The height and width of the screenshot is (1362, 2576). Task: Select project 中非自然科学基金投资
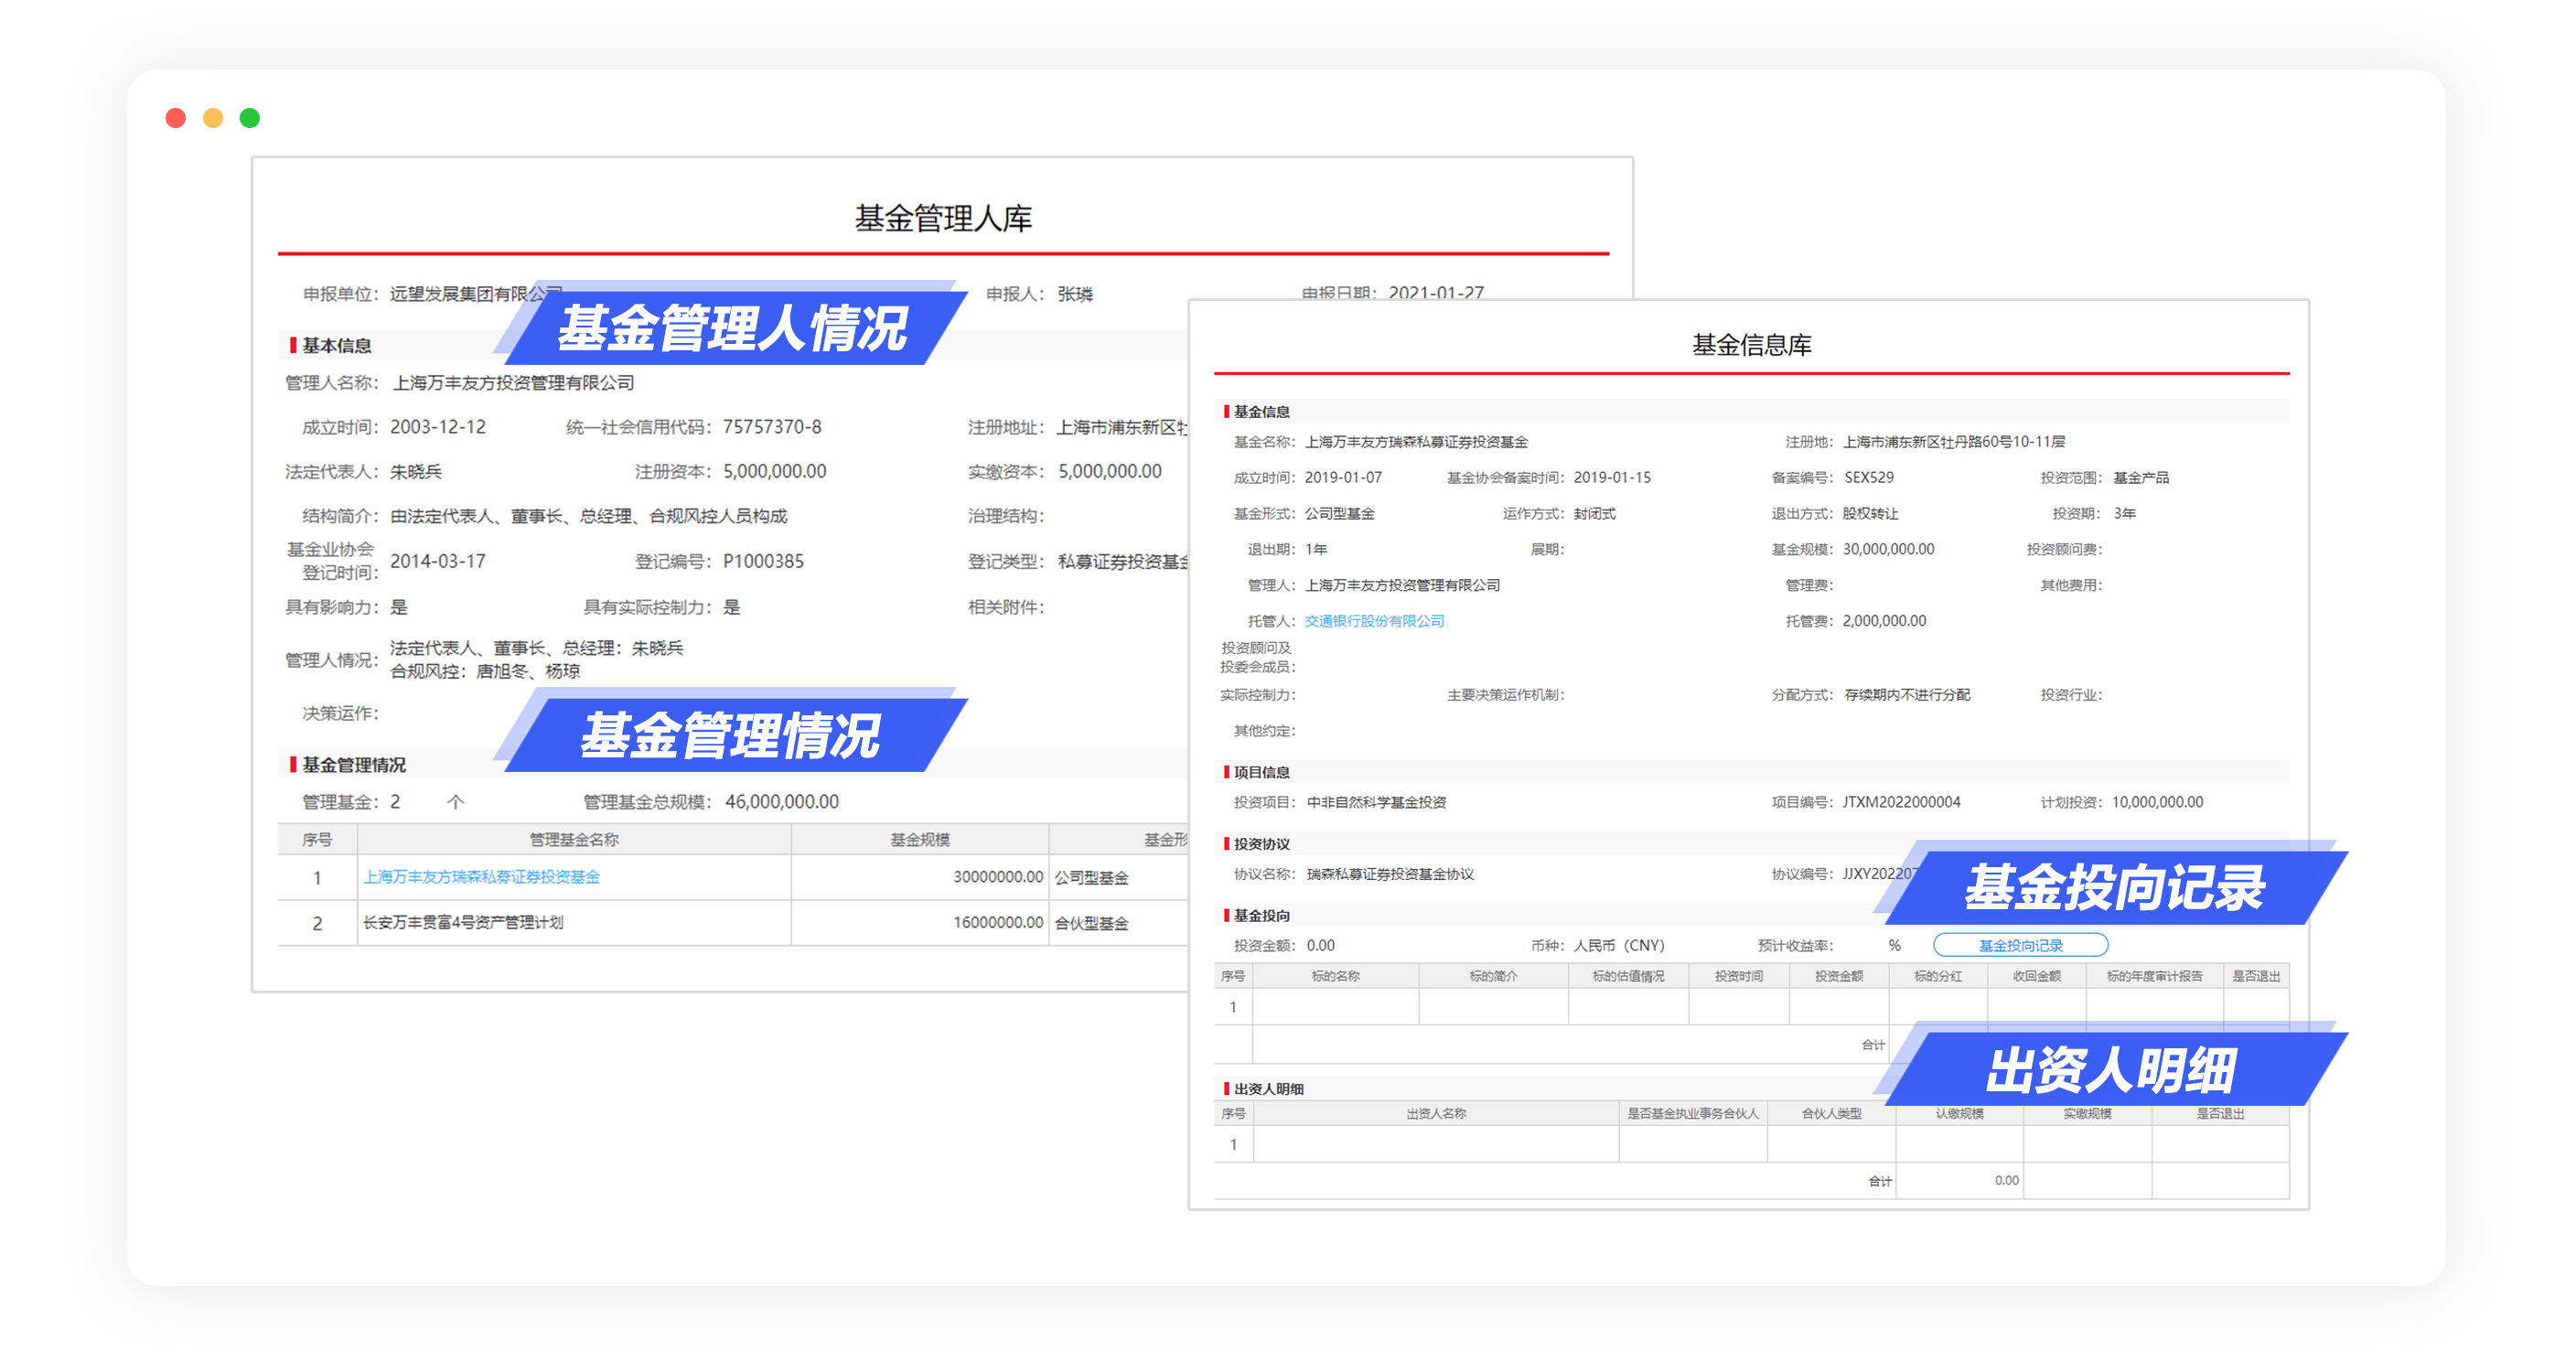point(1376,802)
